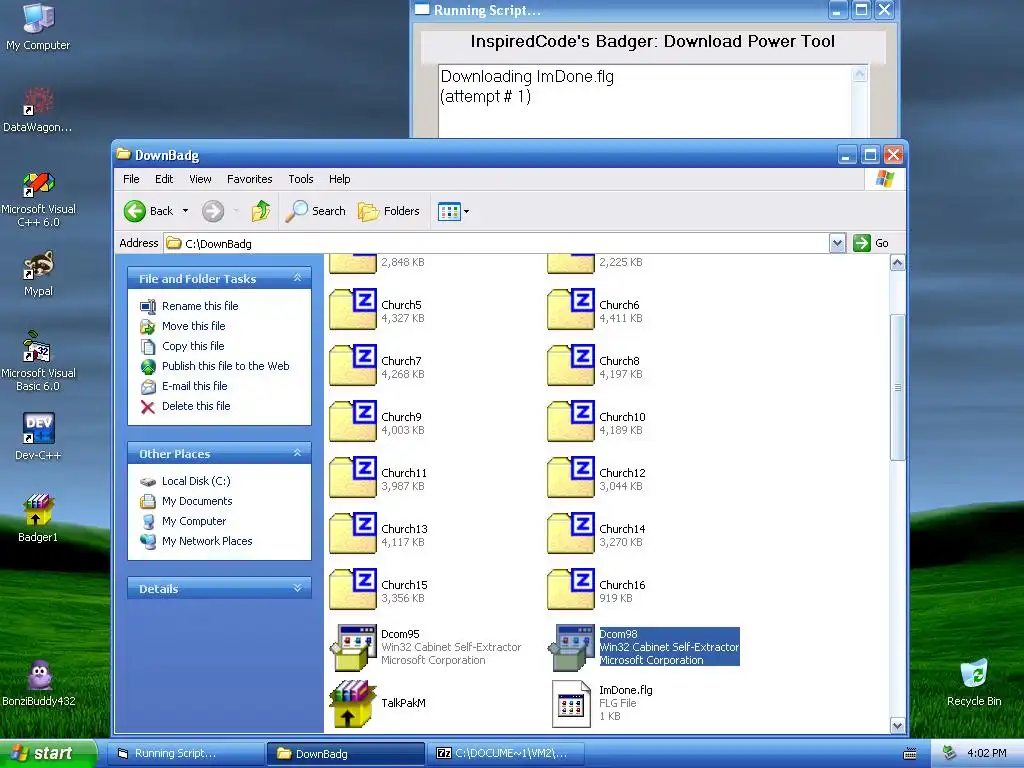Image resolution: width=1024 pixels, height=768 pixels.
Task: Click the C:\DownBadg address field
Action: 496,243
